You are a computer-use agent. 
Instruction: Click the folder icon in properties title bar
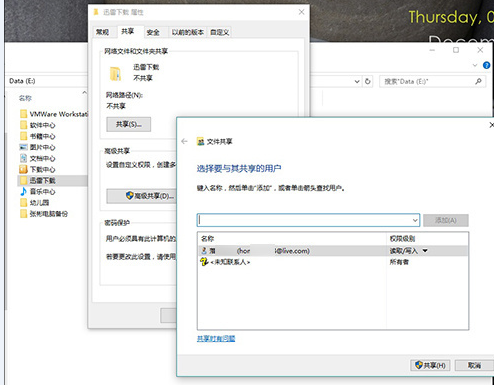coord(96,12)
